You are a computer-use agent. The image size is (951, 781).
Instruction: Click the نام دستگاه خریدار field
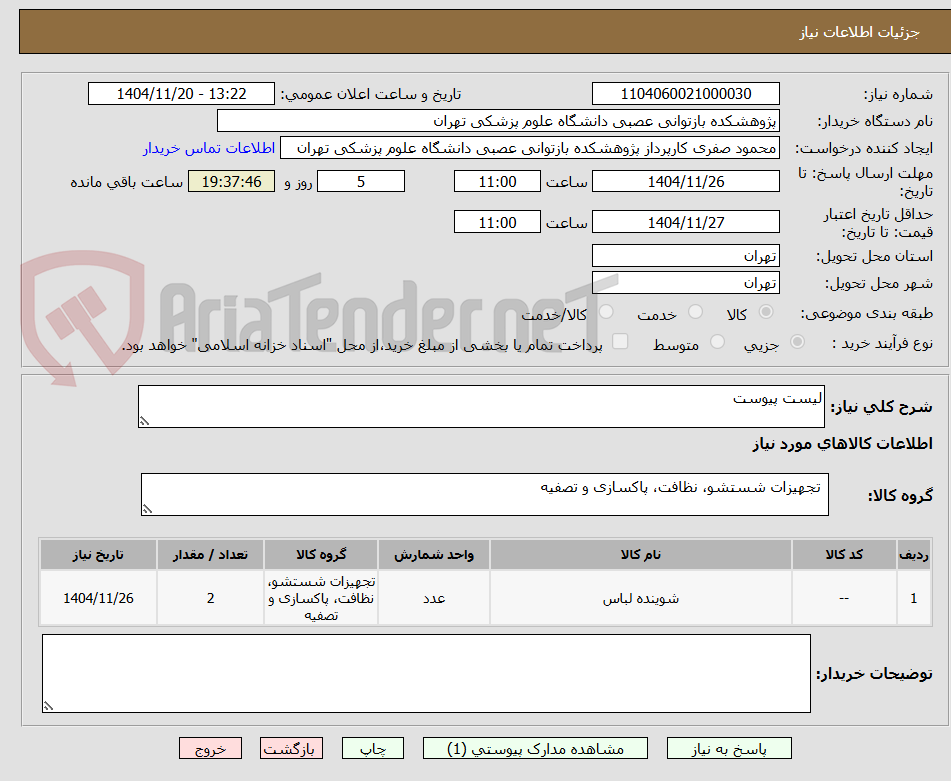(x=498, y=121)
